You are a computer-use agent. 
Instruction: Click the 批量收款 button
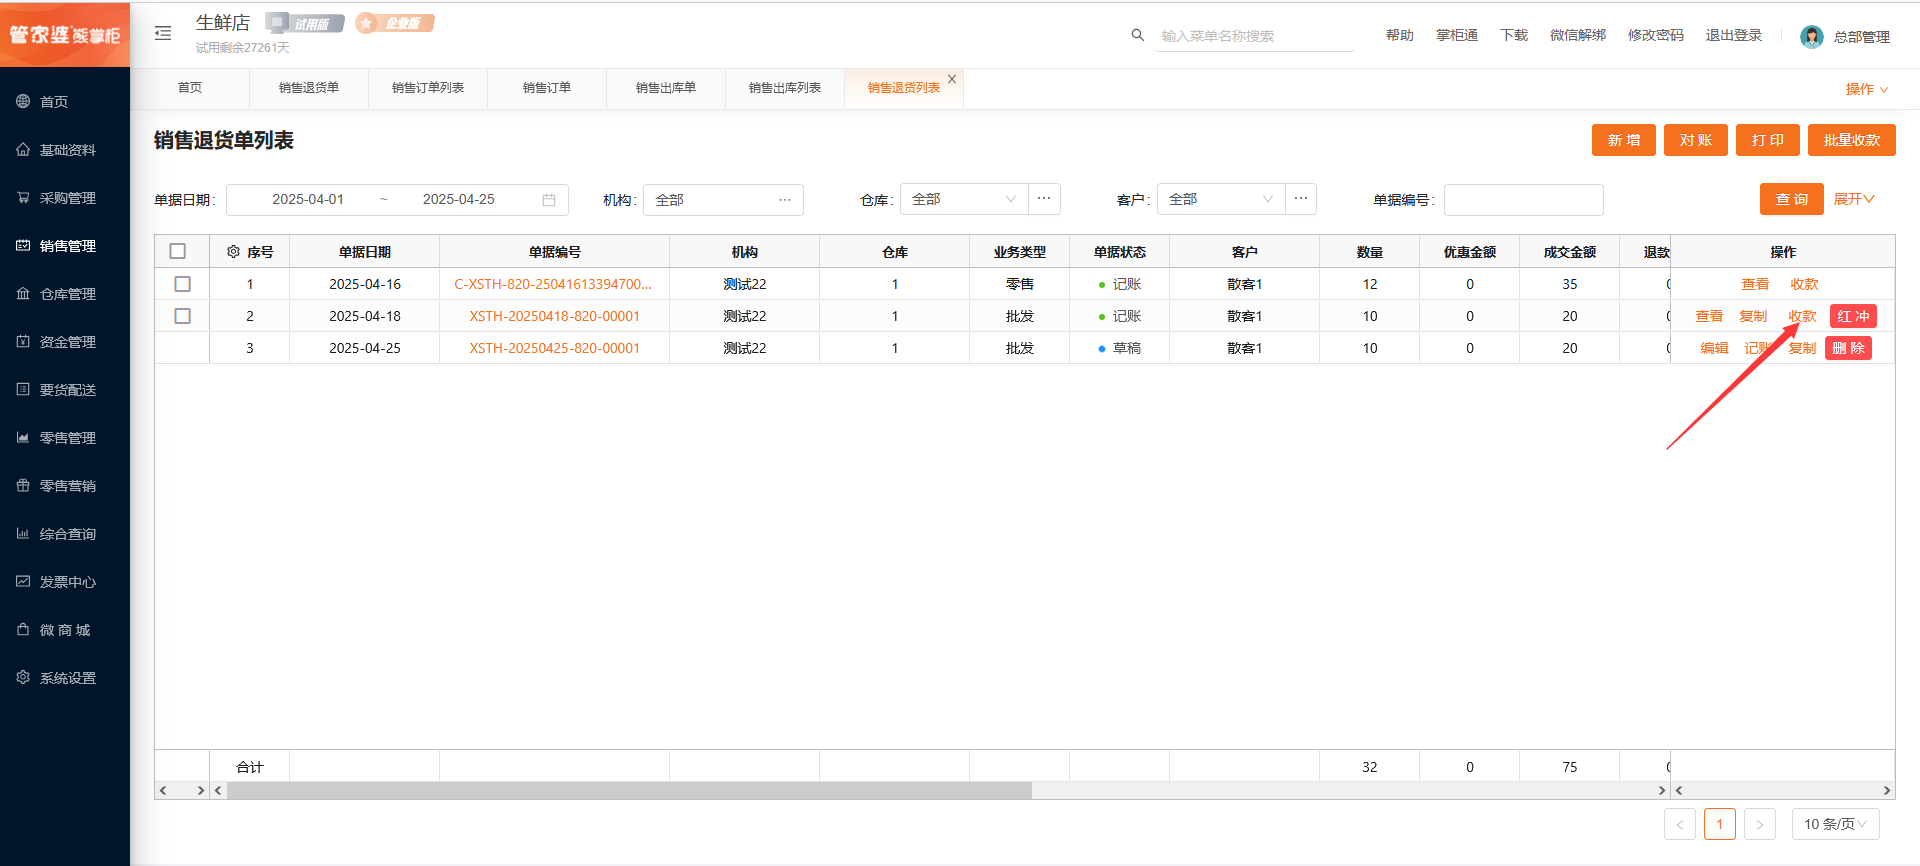[1851, 140]
